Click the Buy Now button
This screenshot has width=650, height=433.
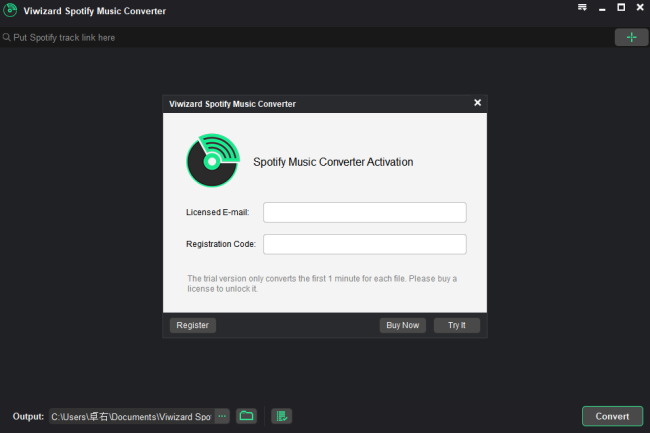[x=403, y=325]
